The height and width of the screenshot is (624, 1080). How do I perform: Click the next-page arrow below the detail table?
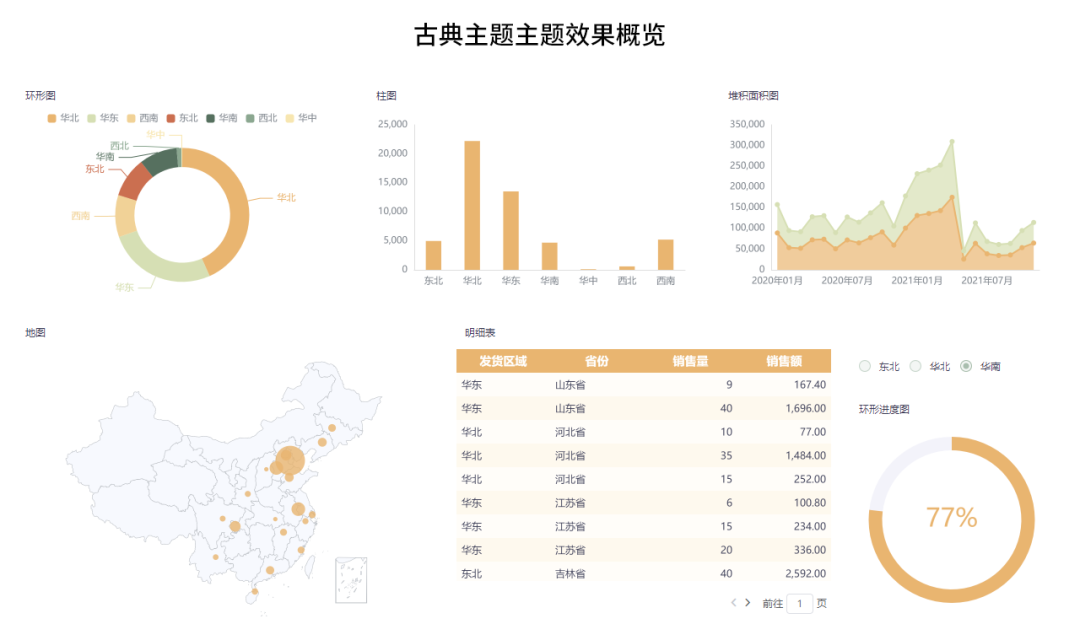(x=748, y=603)
